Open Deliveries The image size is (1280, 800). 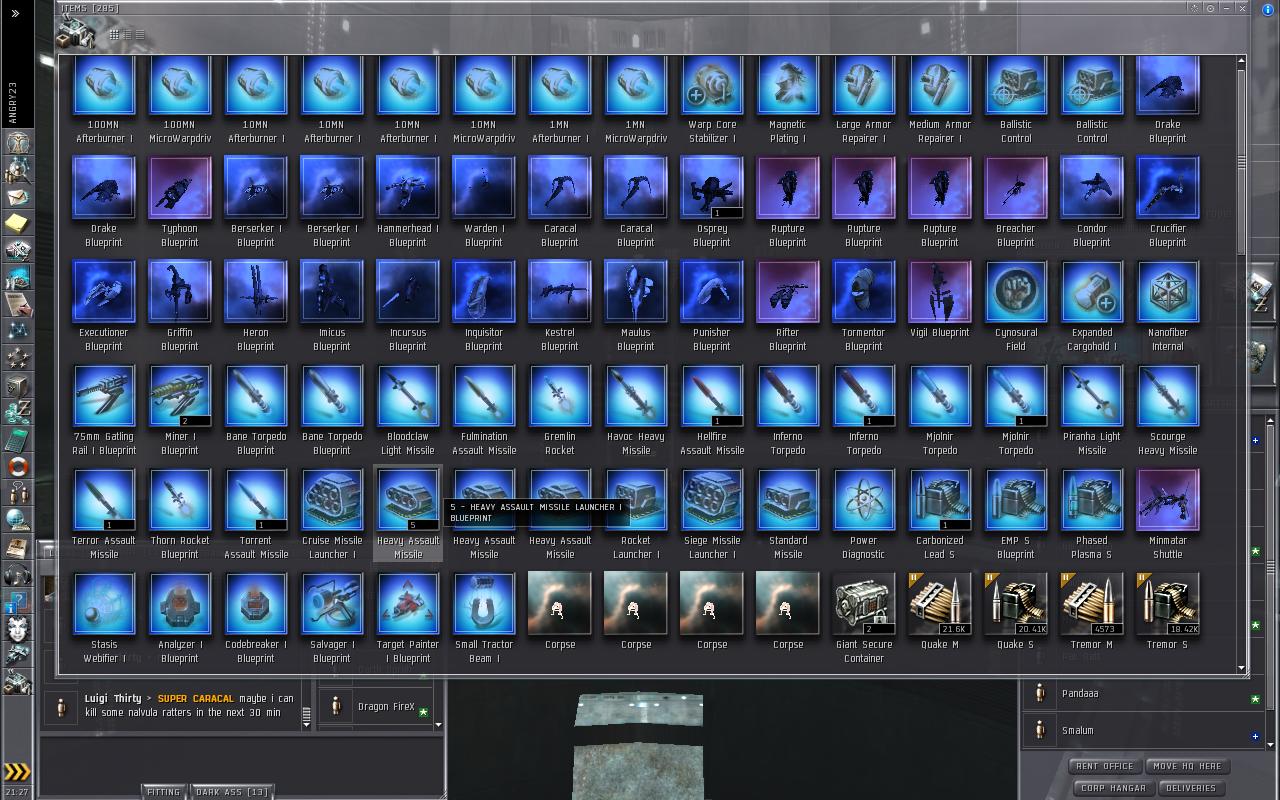pos(1191,788)
